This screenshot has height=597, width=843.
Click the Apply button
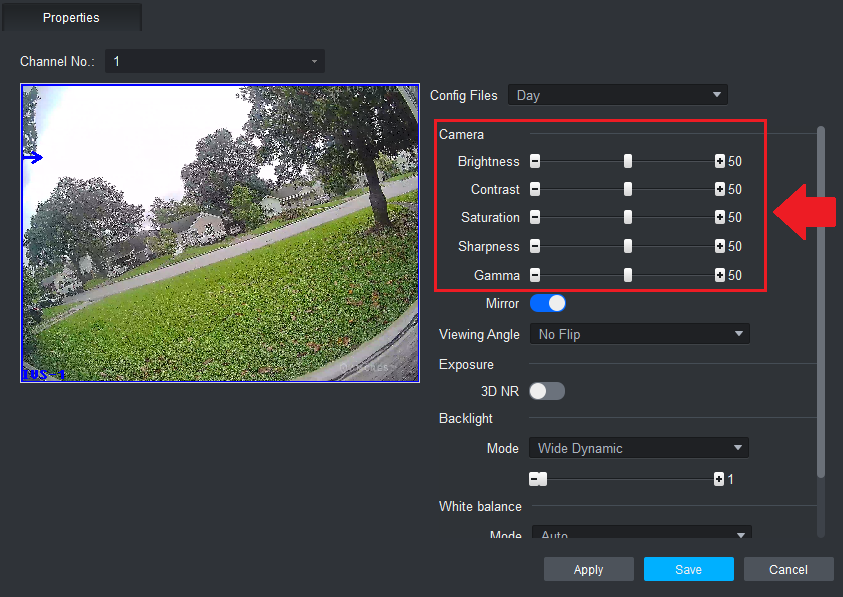click(x=588, y=569)
